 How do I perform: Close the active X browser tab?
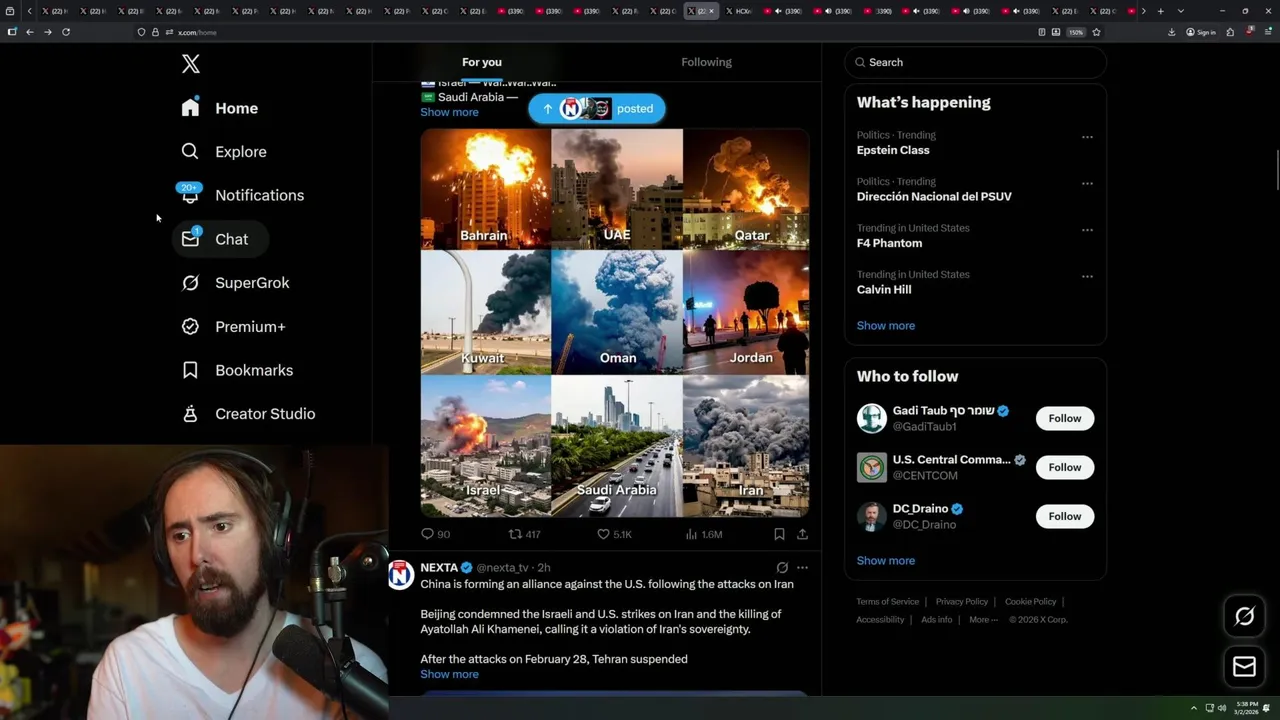712,11
